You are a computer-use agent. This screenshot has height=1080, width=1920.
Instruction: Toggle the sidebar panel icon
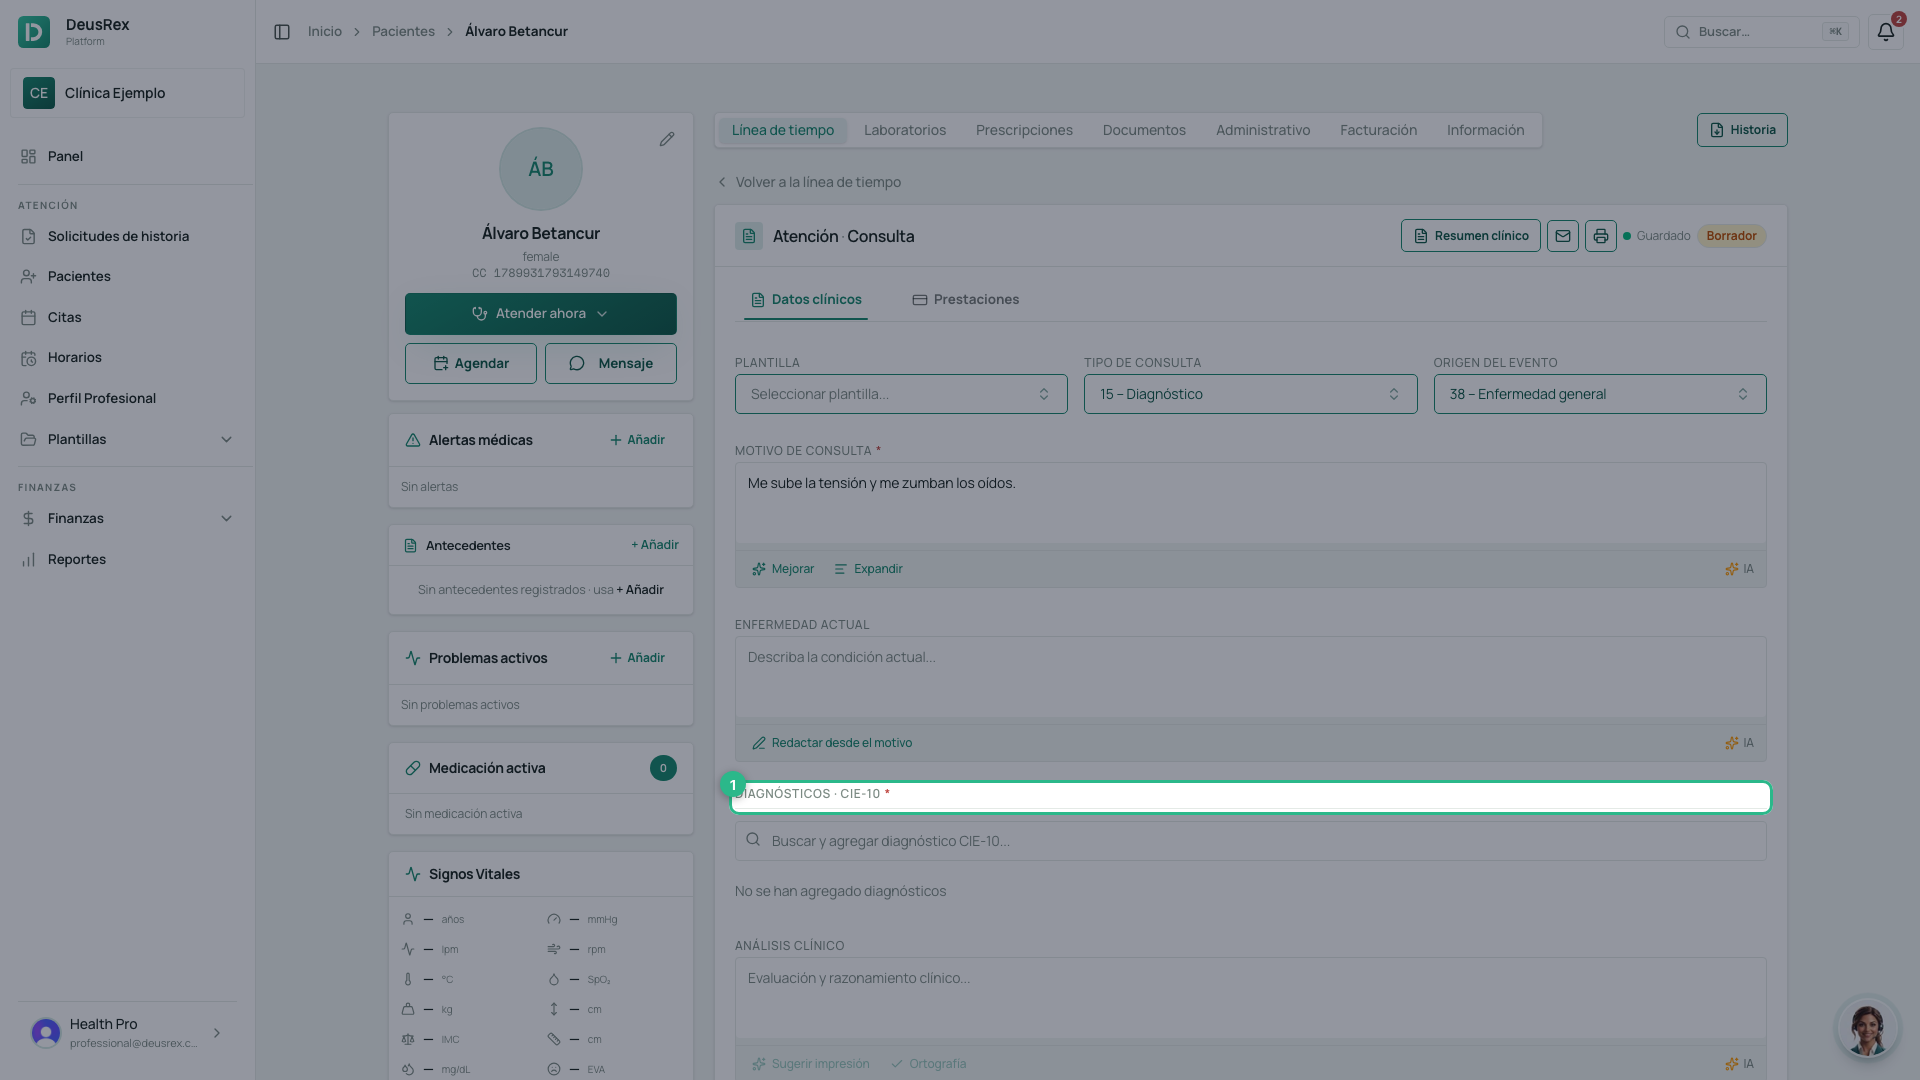[x=282, y=32]
